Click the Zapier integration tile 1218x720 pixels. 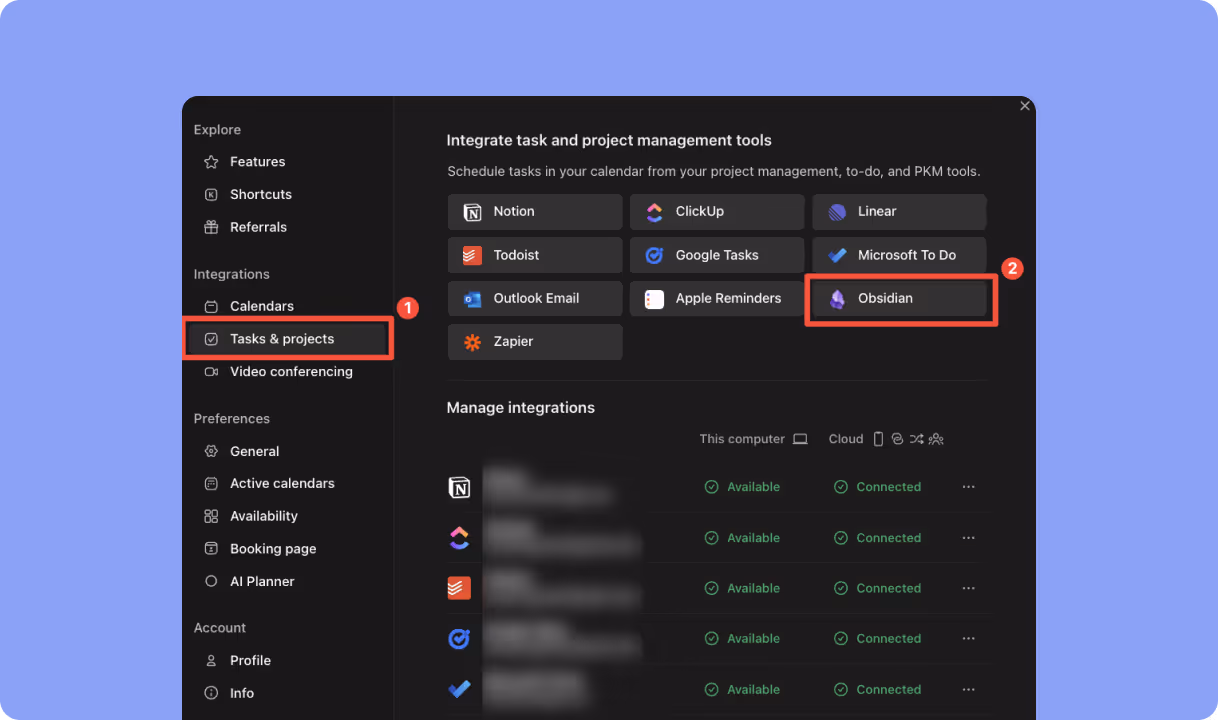(534, 342)
